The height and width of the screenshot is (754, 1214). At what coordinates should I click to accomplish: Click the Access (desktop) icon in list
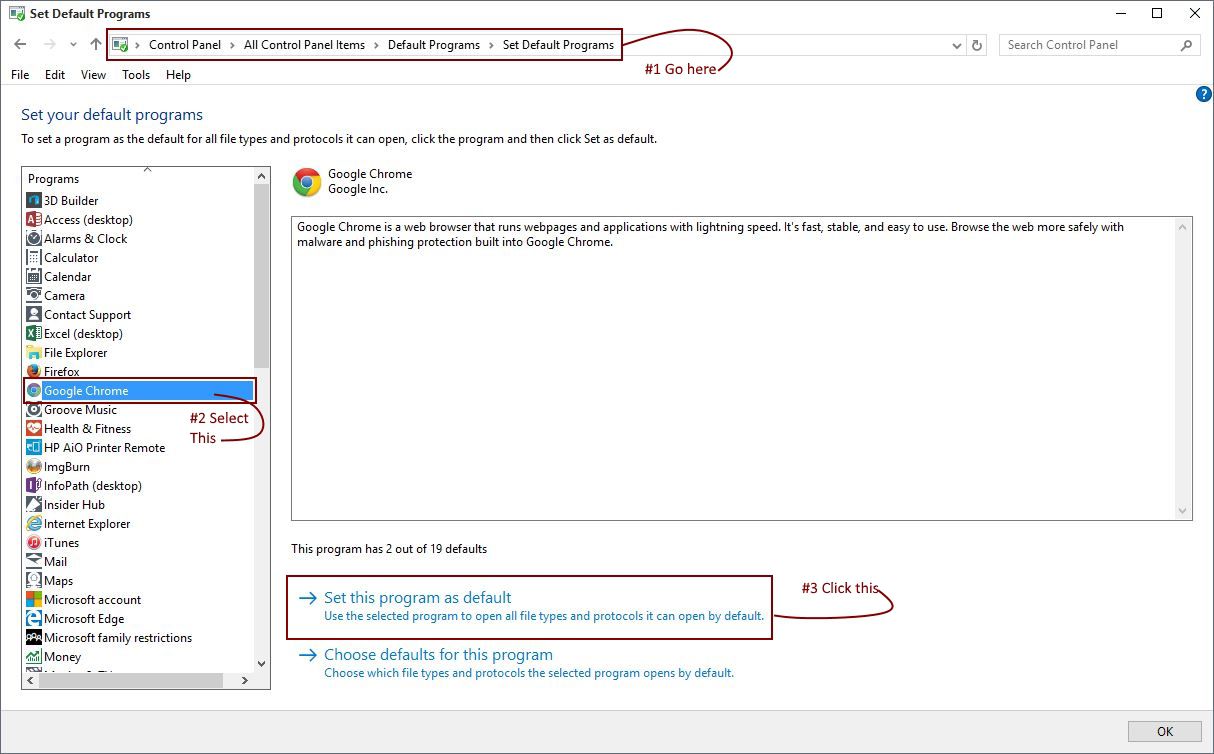point(34,219)
